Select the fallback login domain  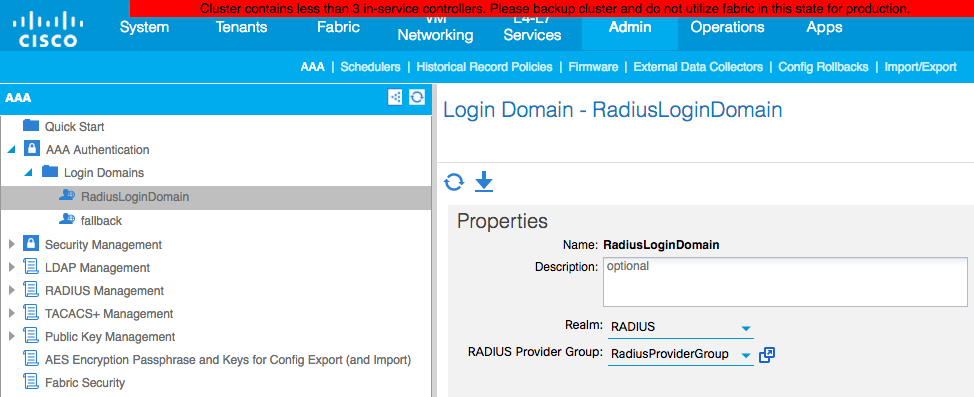(101, 221)
